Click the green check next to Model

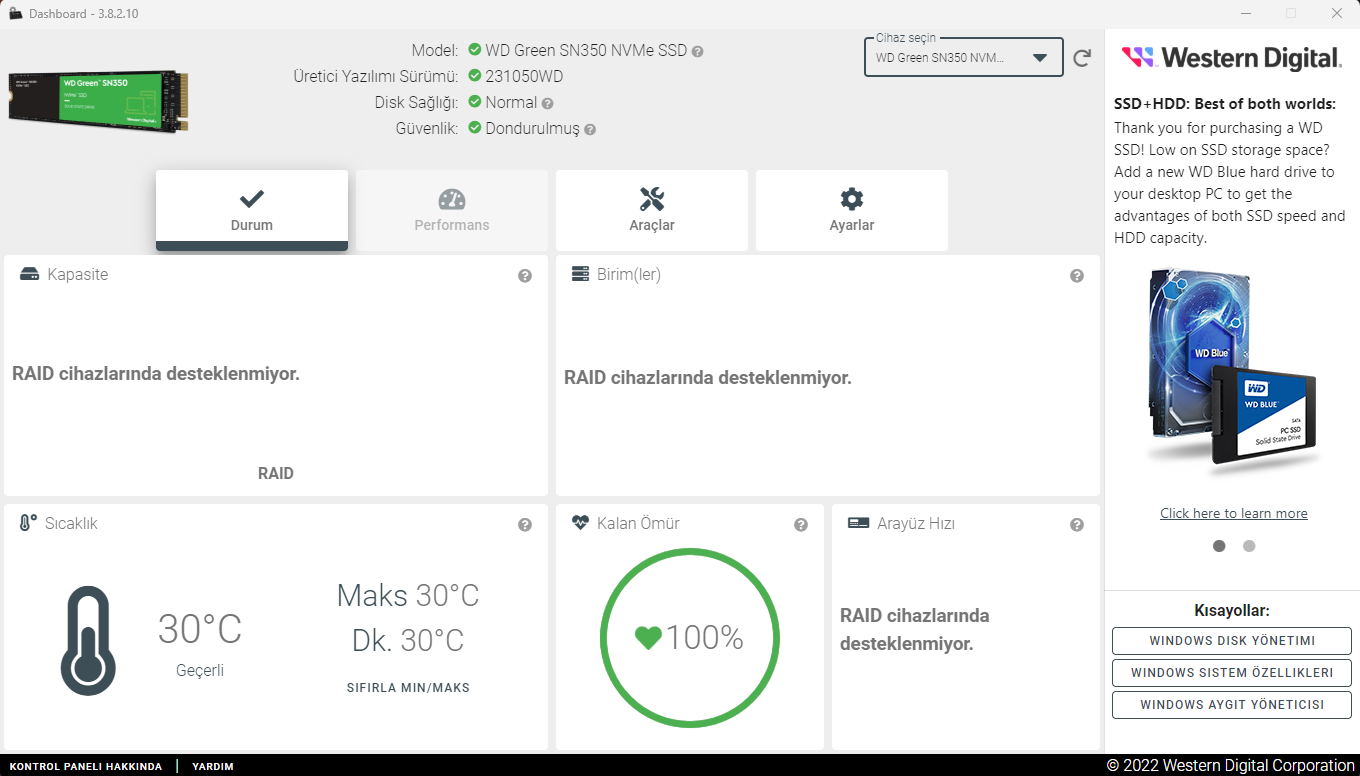tap(475, 50)
